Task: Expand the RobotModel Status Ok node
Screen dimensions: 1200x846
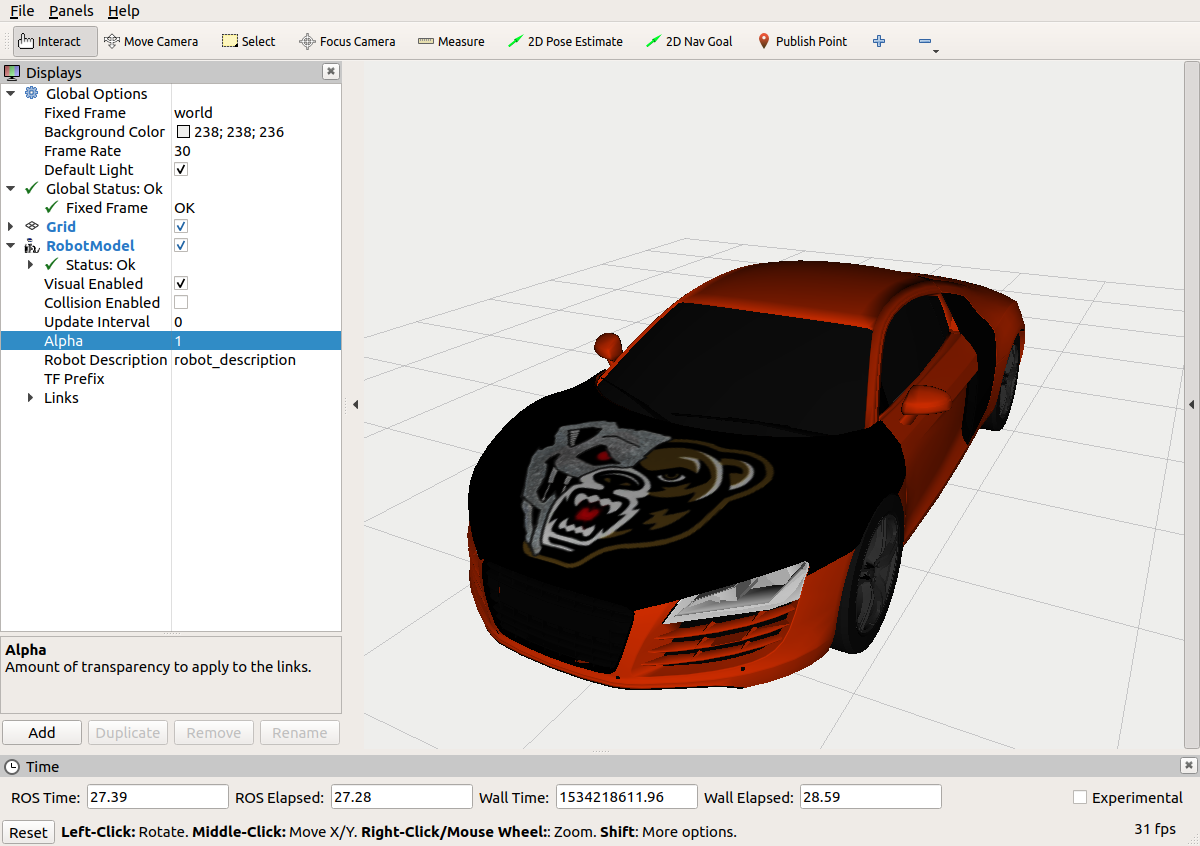Action: pos(31,264)
